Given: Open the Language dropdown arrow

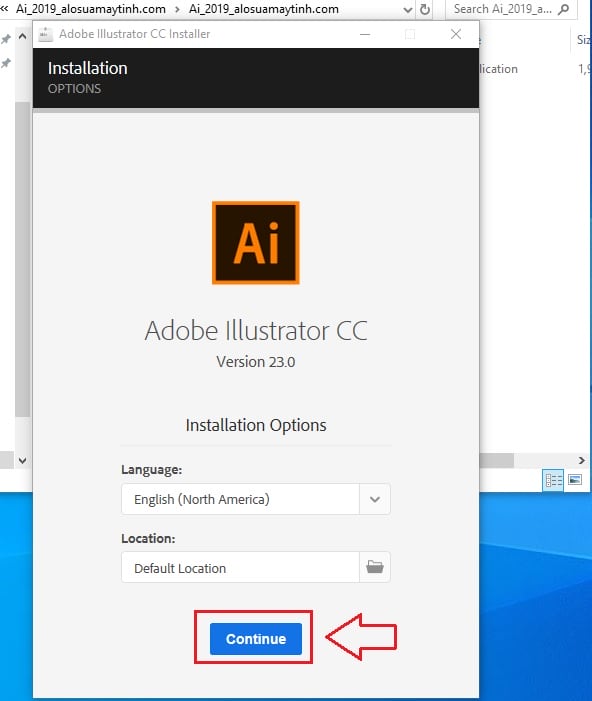Looking at the screenshot, I should click(375, 499).
